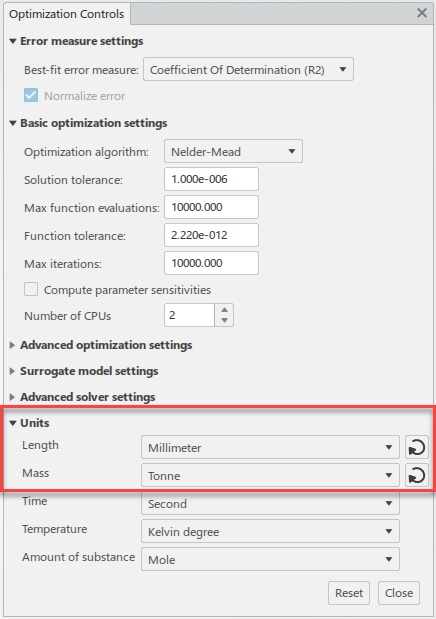The width and height of the screenshot is (436, 619).
Task: Collapse the Error measure settings section
Action: (x=13, y=41)
